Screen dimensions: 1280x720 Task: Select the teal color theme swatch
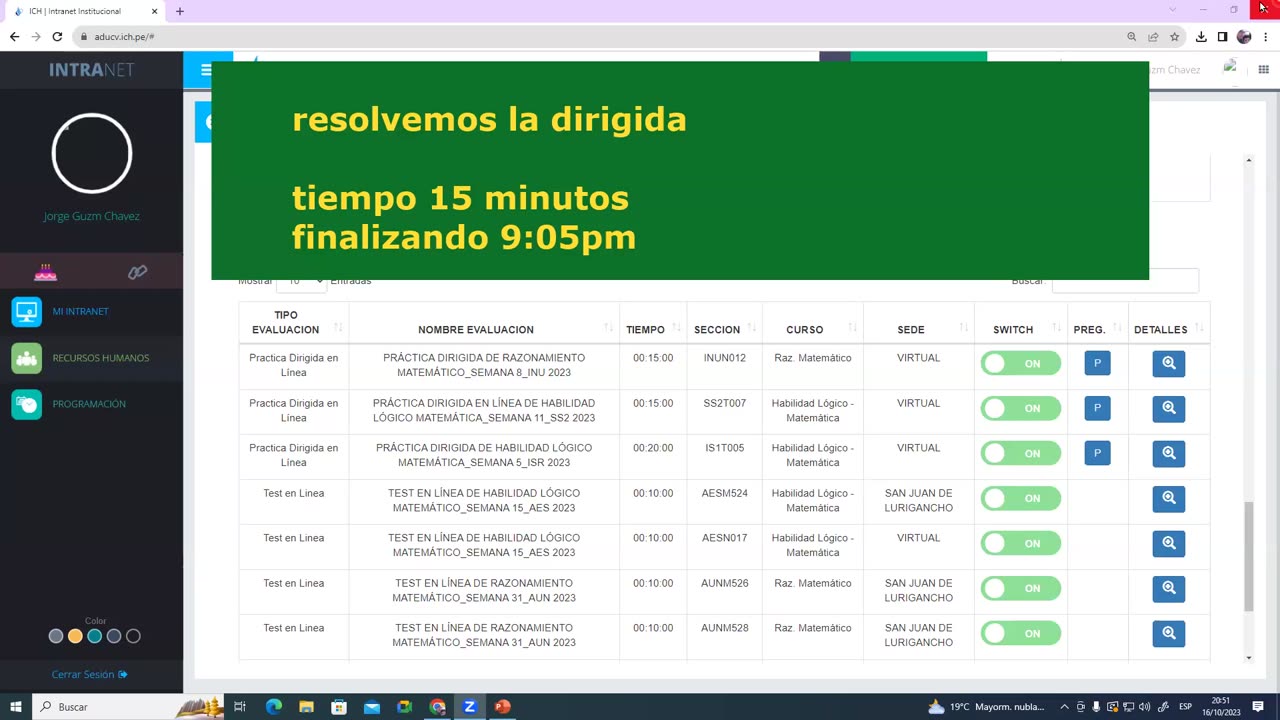tap(94, 636)
